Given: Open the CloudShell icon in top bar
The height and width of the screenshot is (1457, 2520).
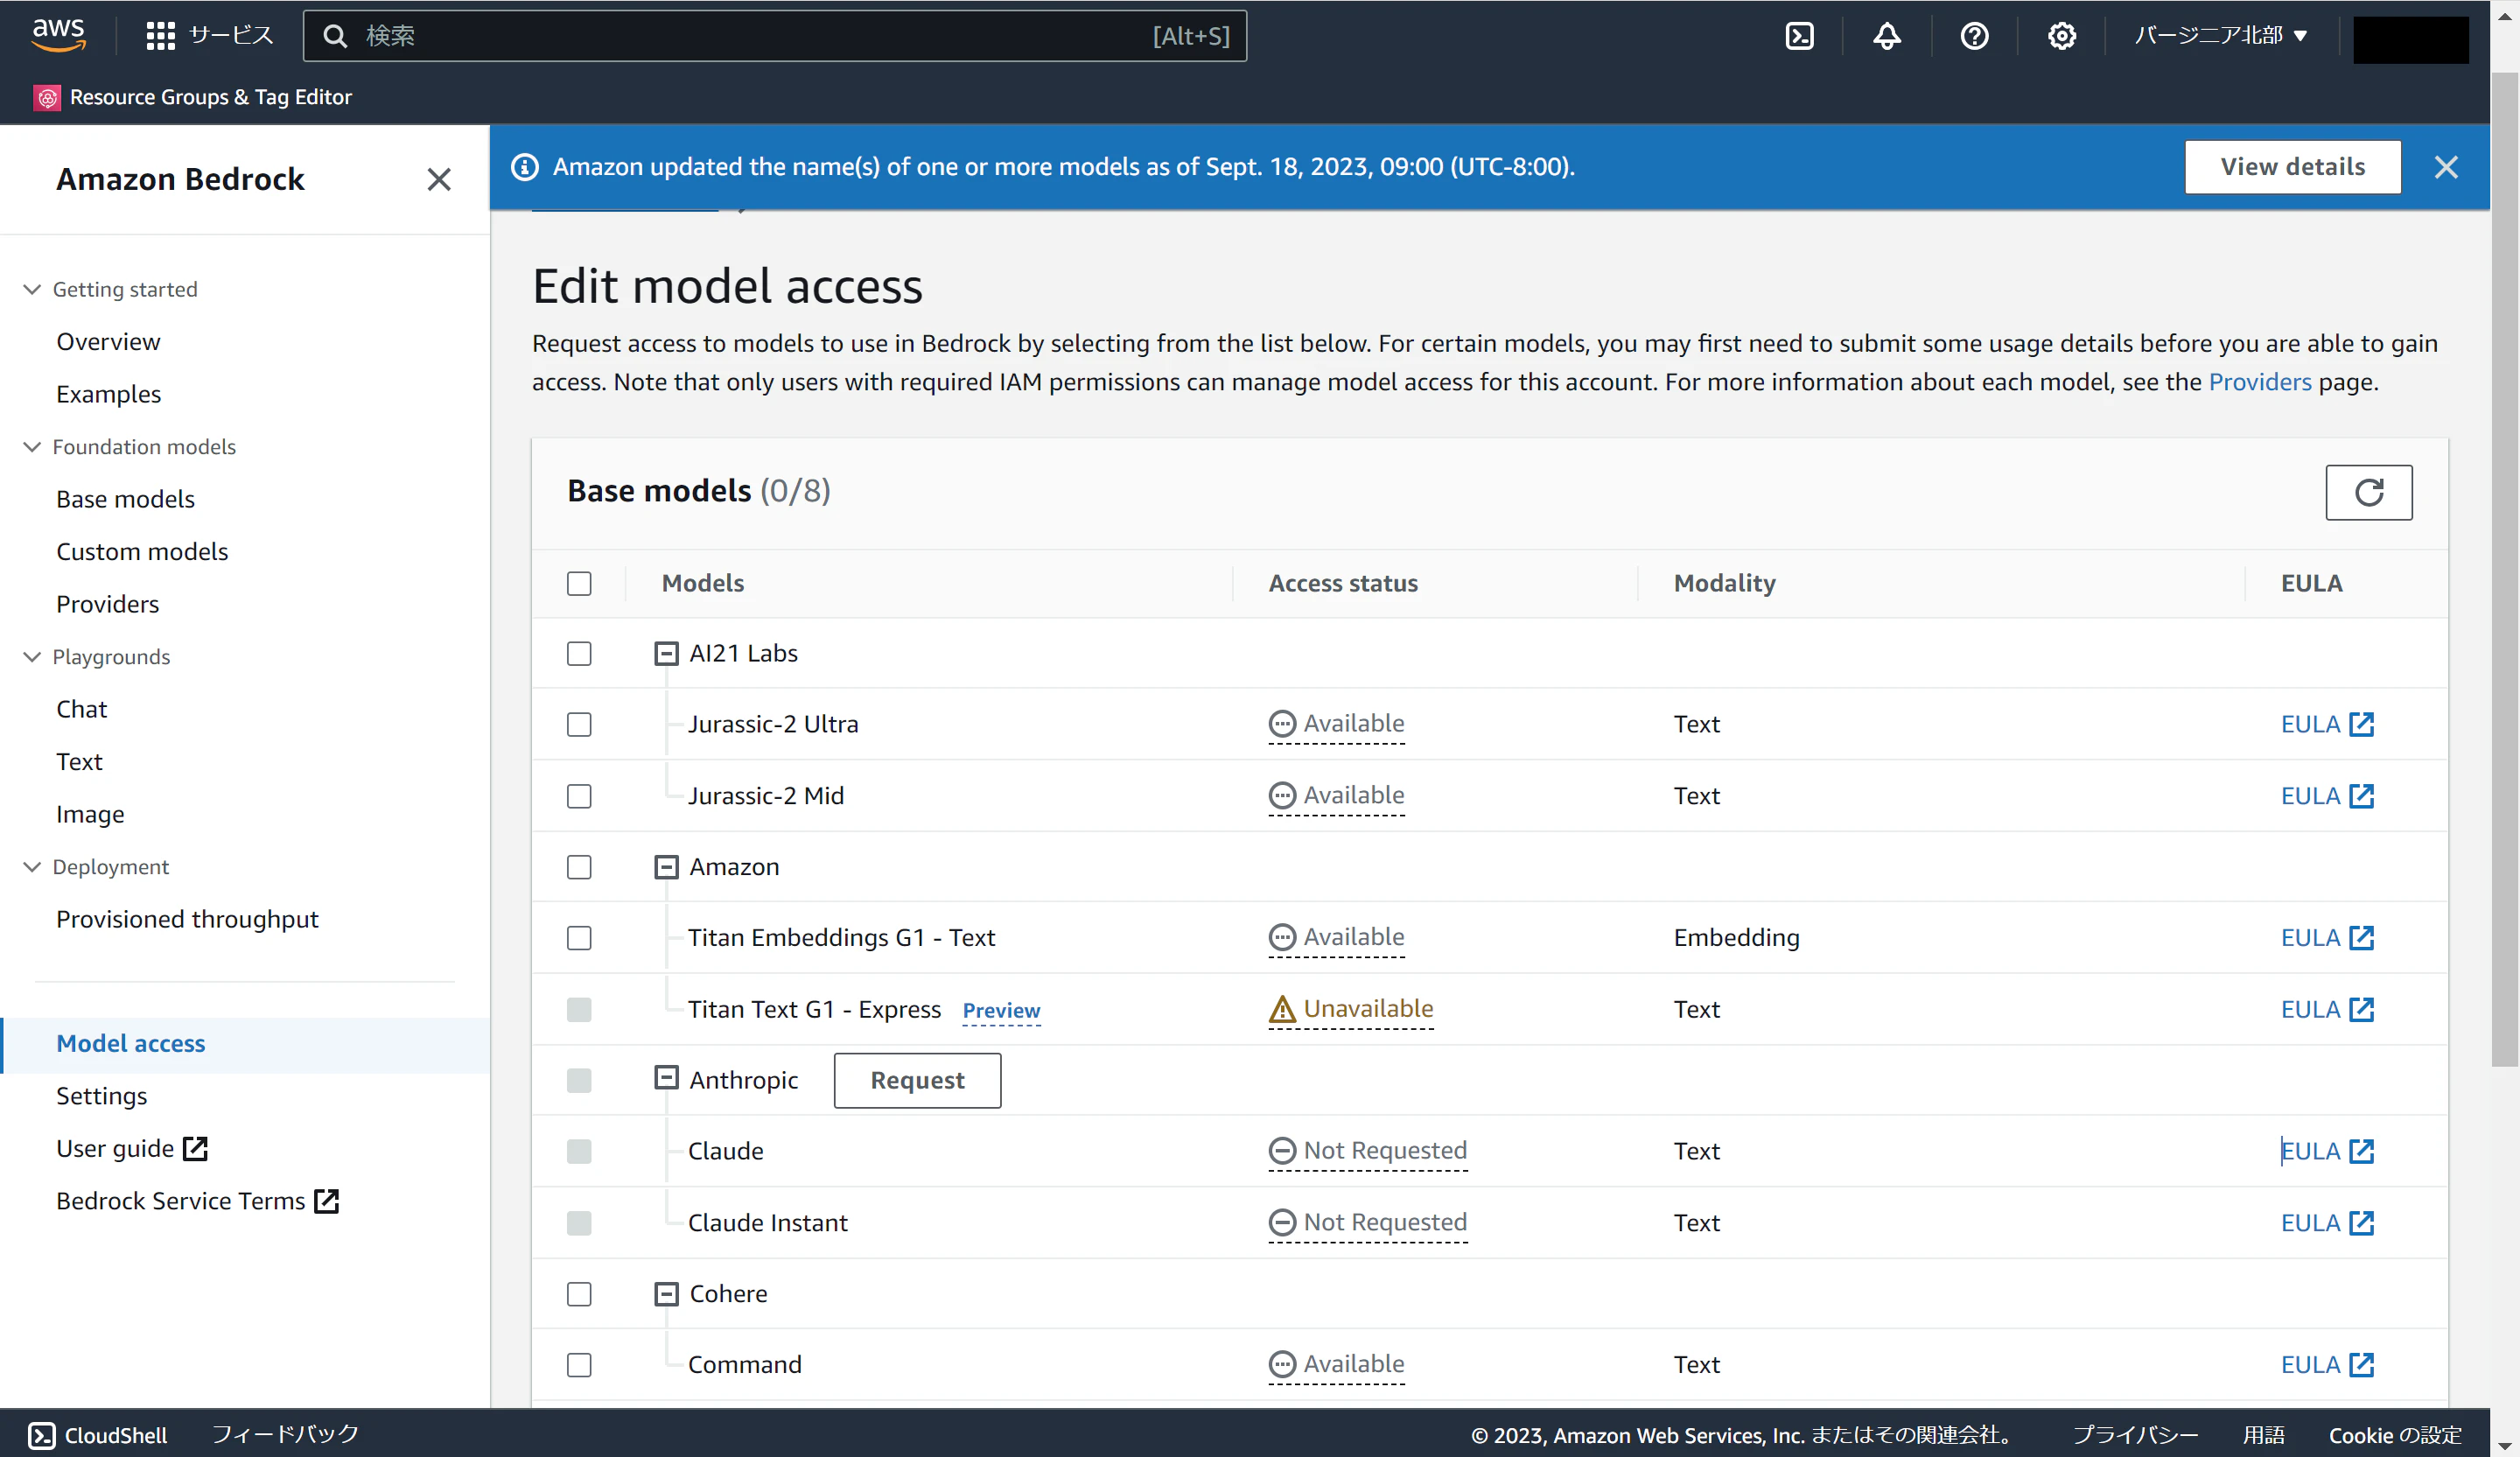Looking at the screenshot, I should coord(1799,36).
